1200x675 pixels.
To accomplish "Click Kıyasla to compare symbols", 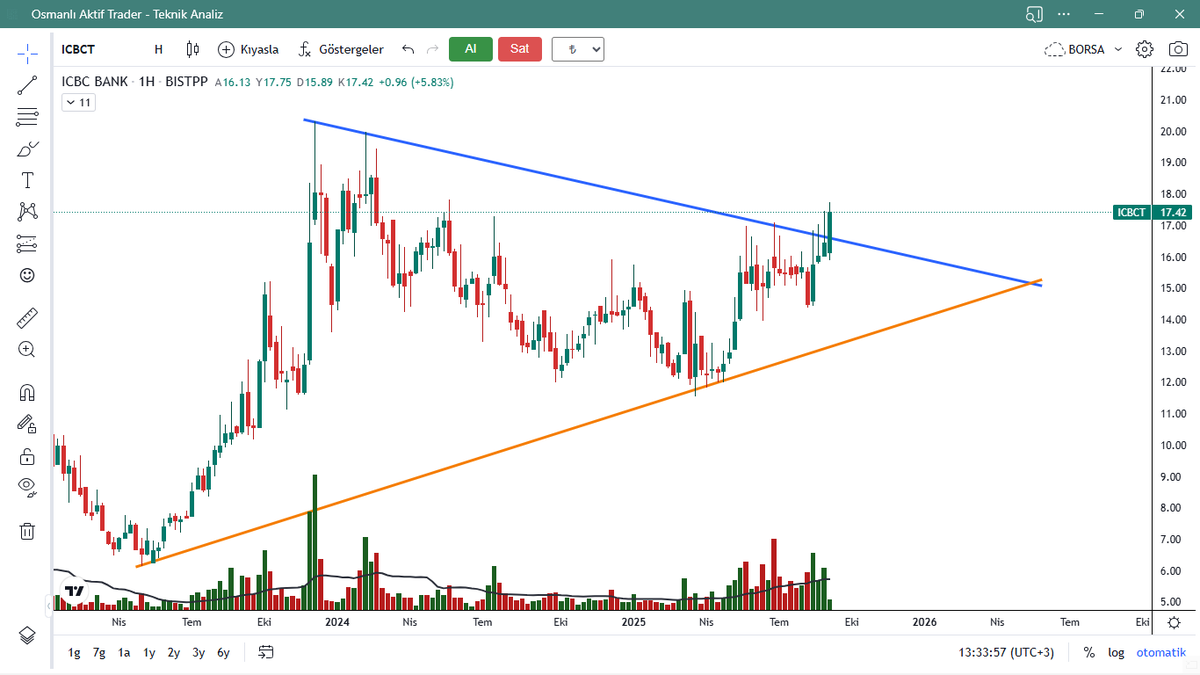I will tap(248, 49).
